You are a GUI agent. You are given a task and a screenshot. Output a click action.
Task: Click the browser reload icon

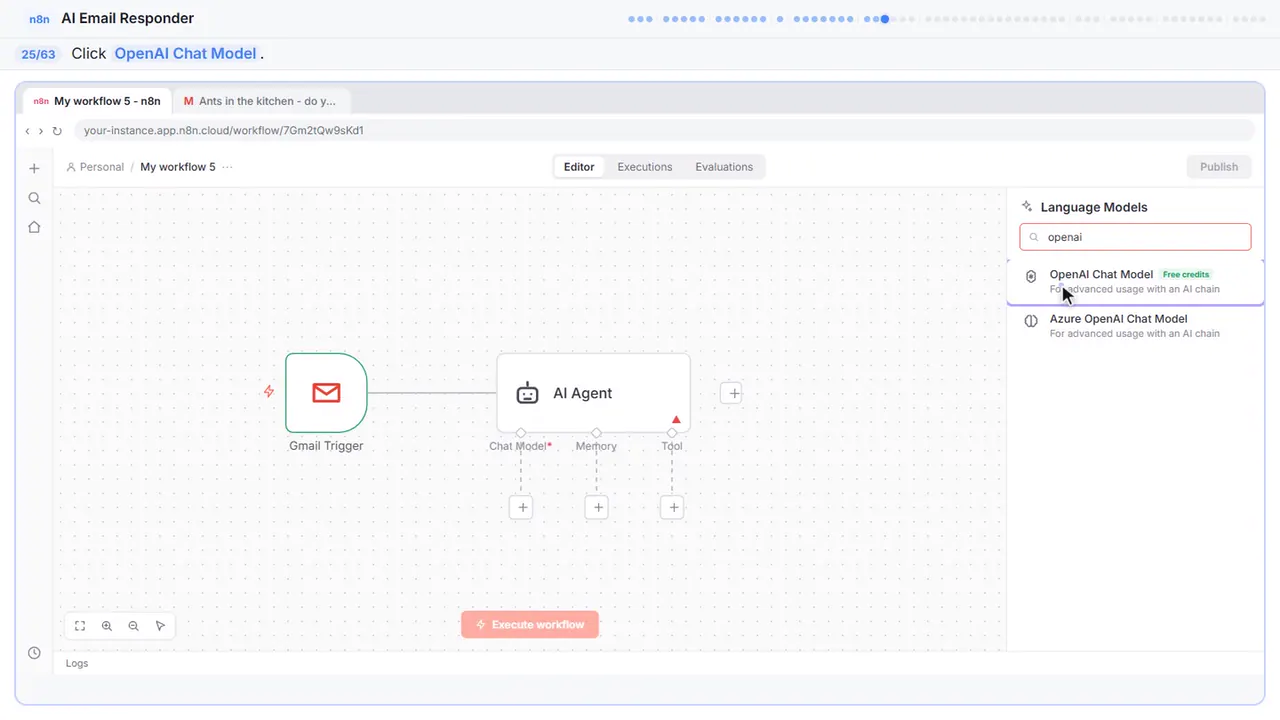click(x=57, y=131)
